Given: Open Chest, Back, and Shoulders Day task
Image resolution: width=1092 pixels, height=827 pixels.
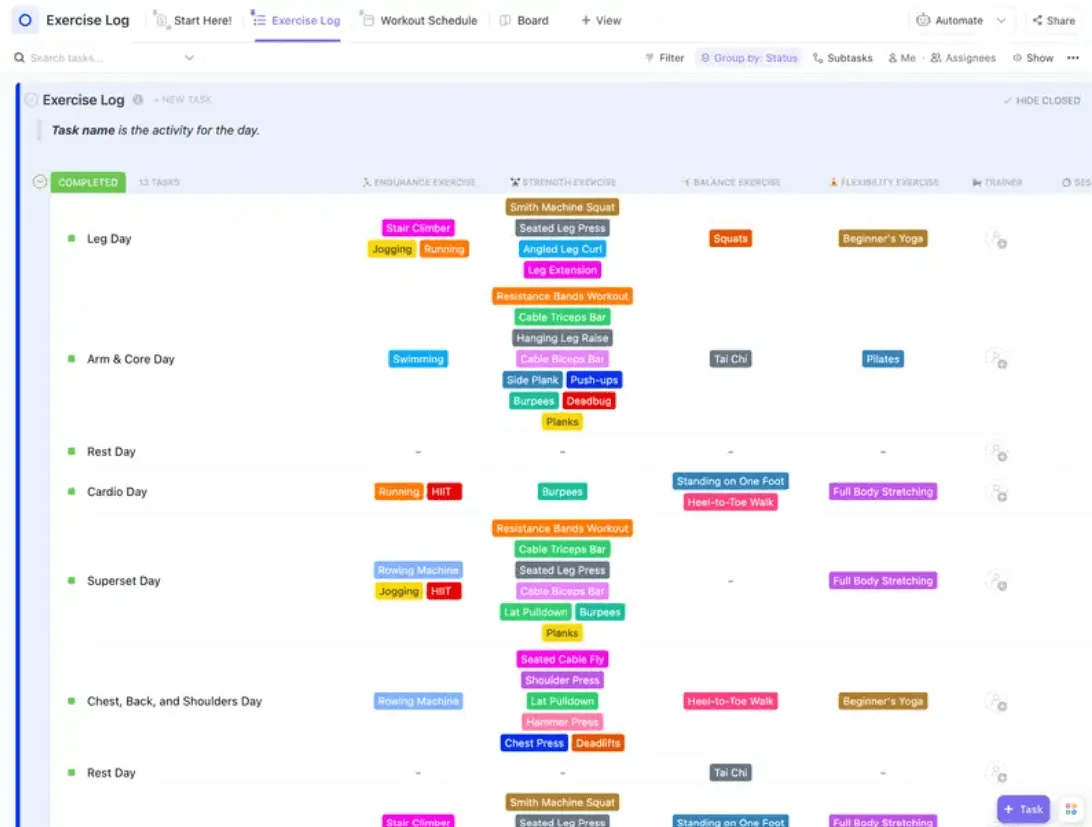Looking at the screenshot, I should (x=174, y=701).
